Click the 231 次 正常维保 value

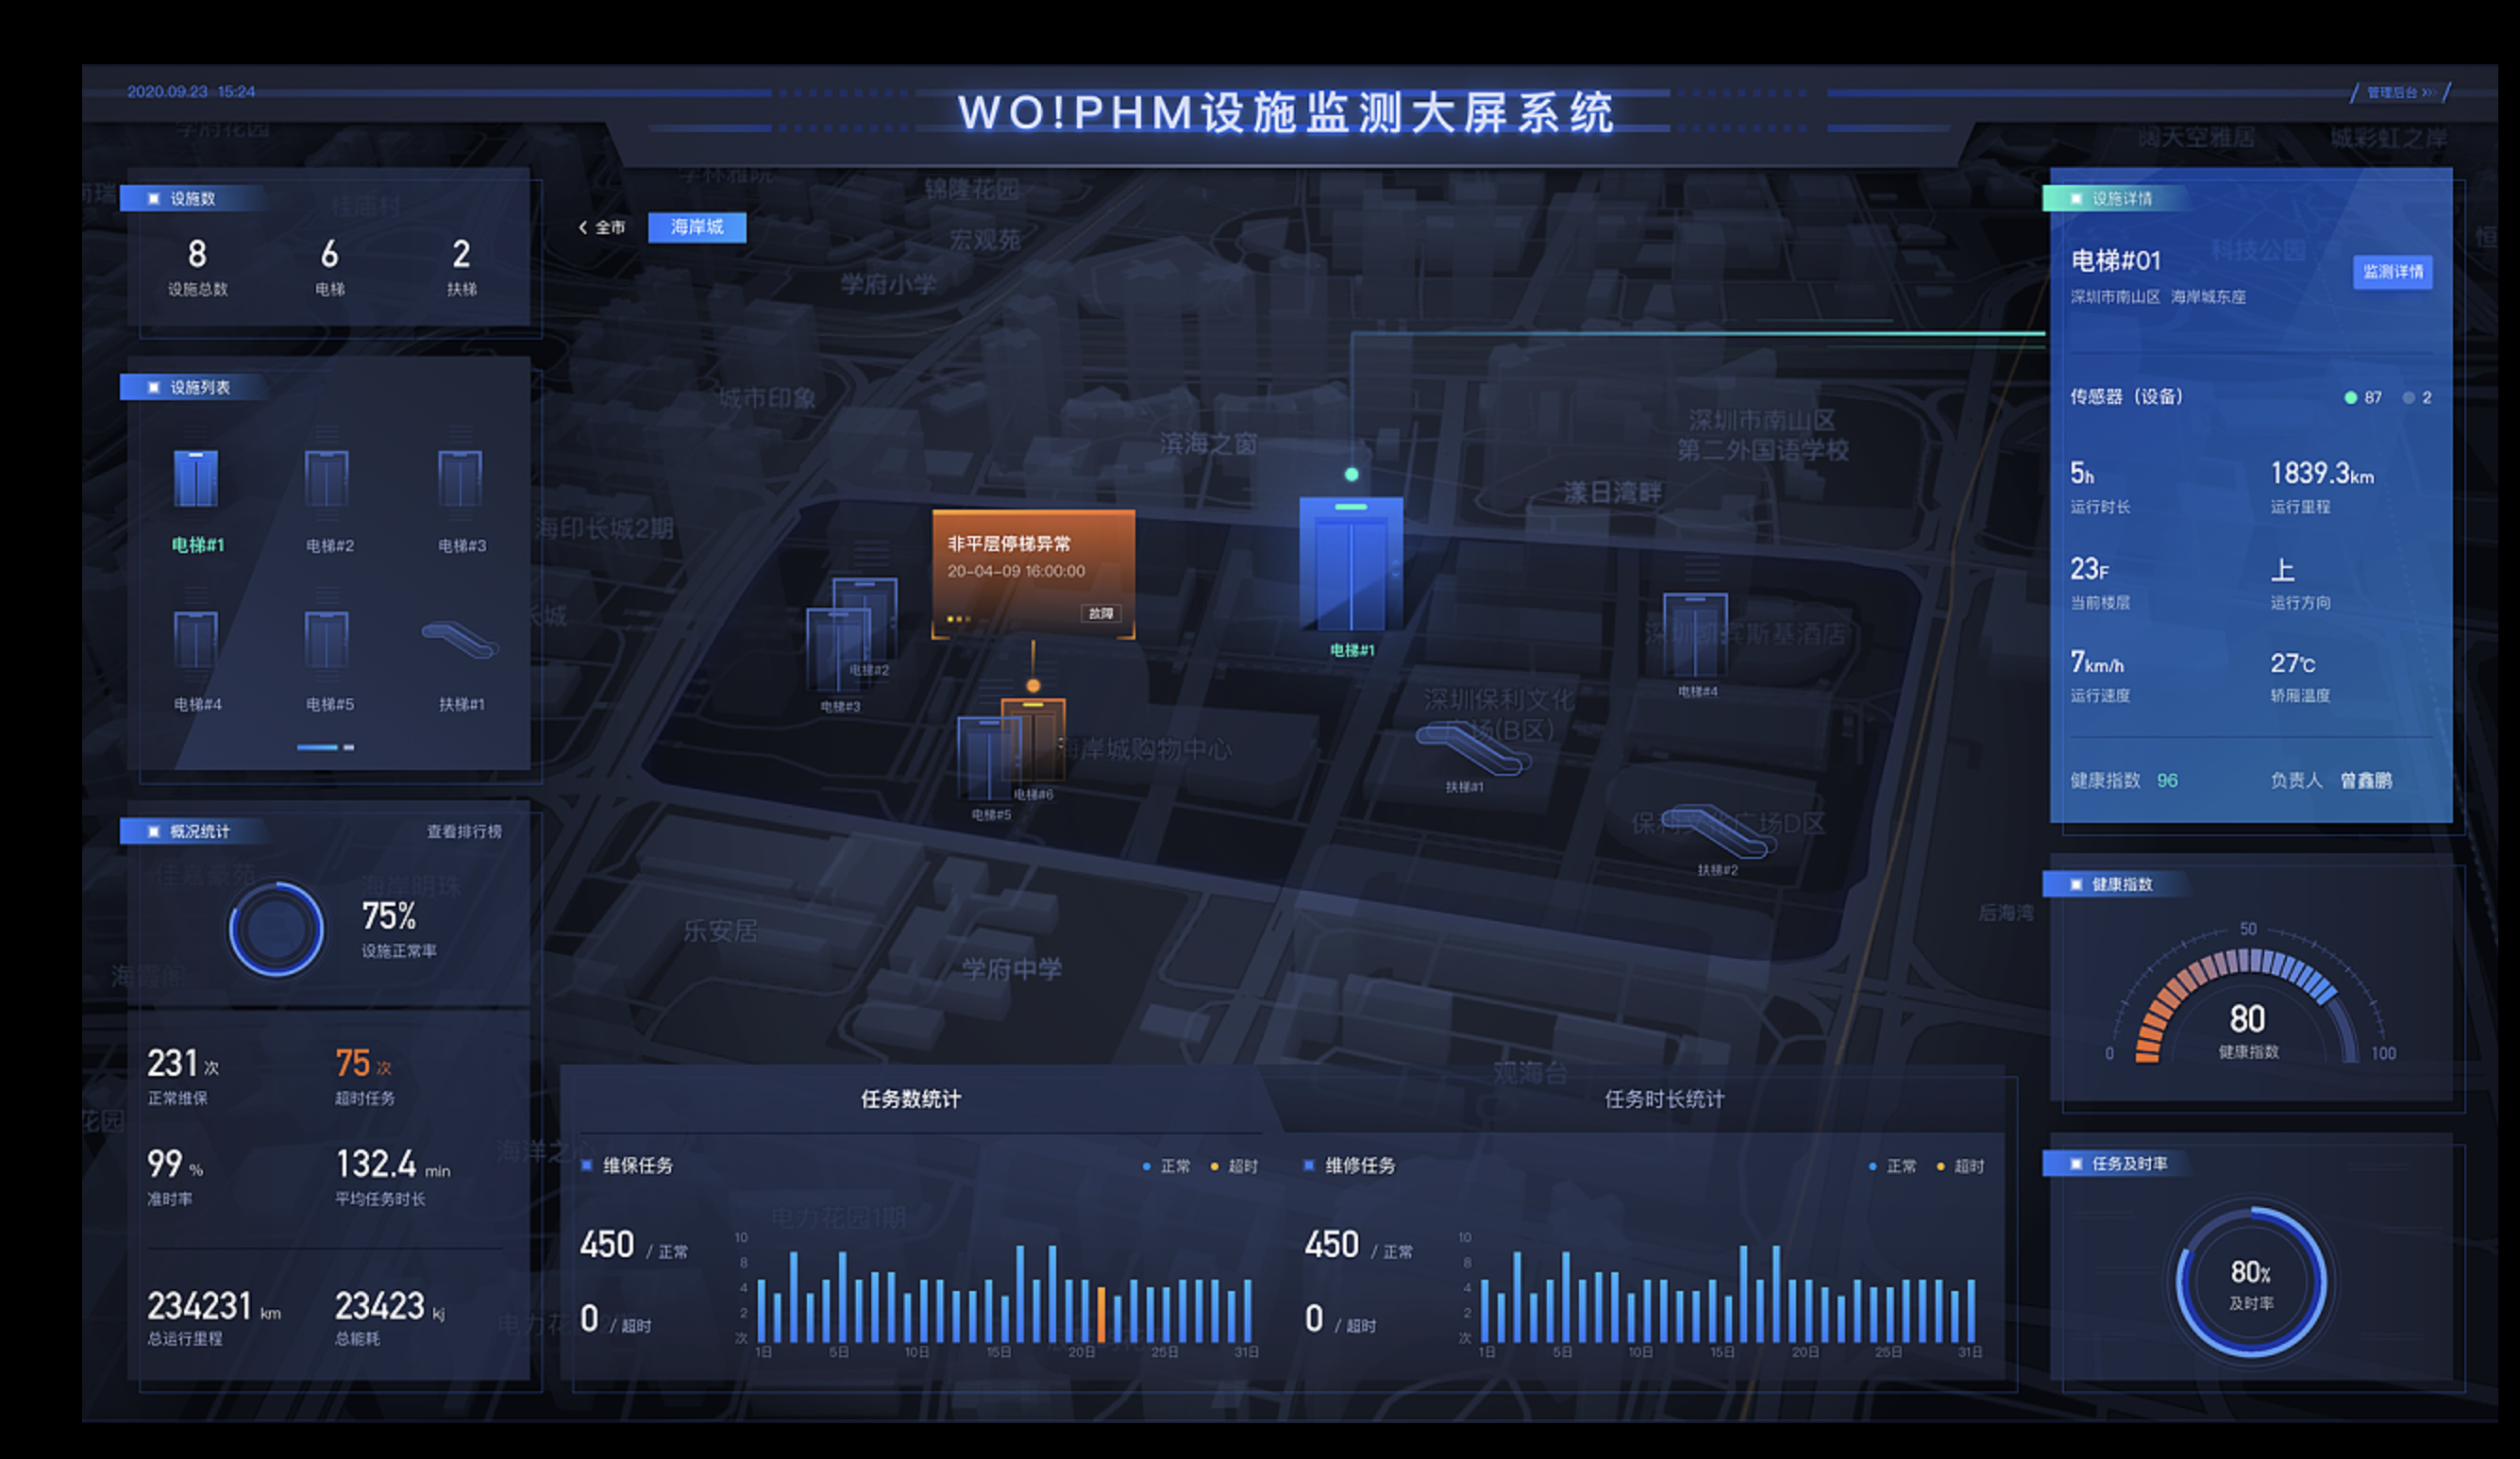point(183,1062)
